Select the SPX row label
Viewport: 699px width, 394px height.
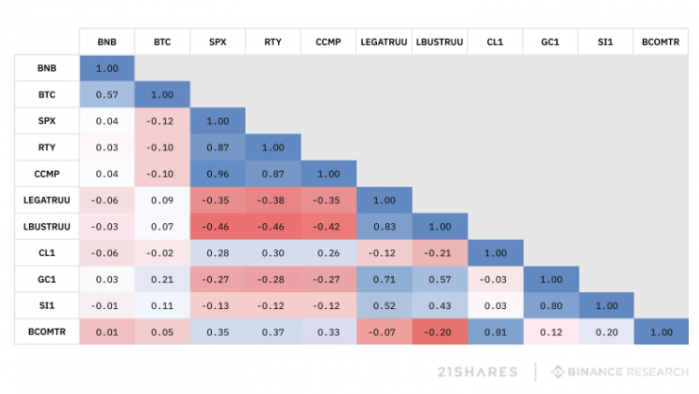(47, 121)
